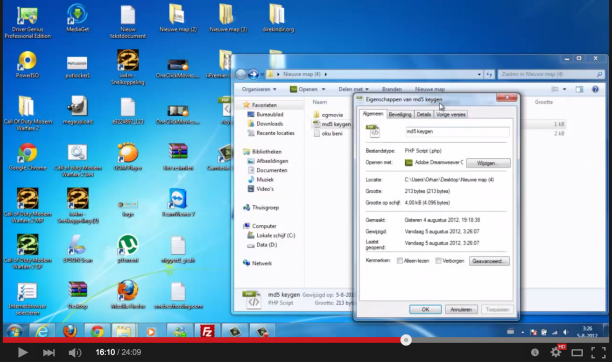Open the view options dropdown arrow
Viewport: 612px width, 362px height.
(564, 89)
